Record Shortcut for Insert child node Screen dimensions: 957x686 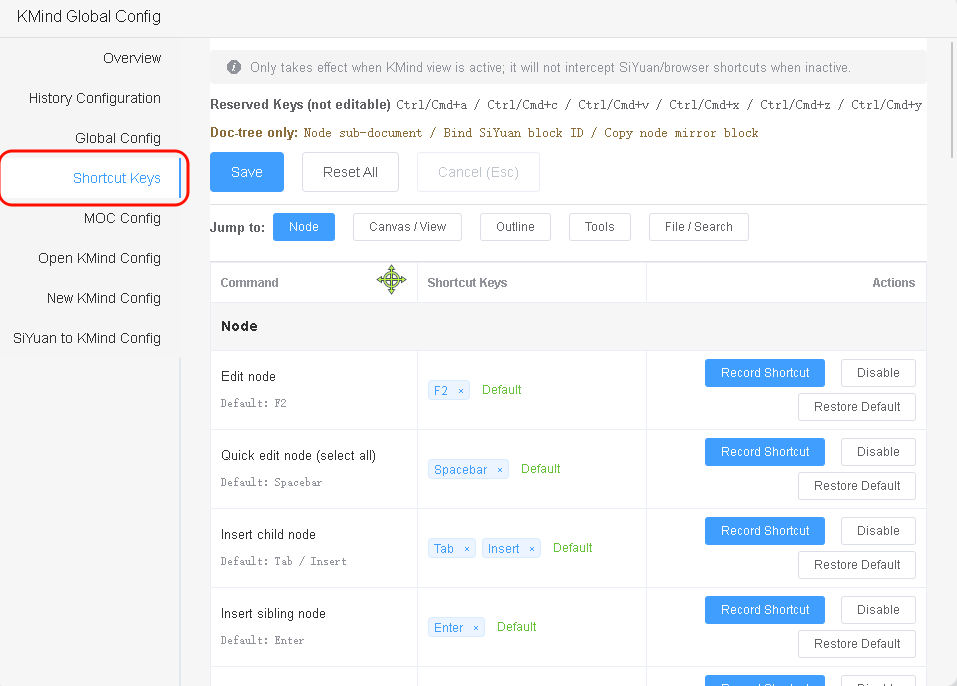pos(765,531)
